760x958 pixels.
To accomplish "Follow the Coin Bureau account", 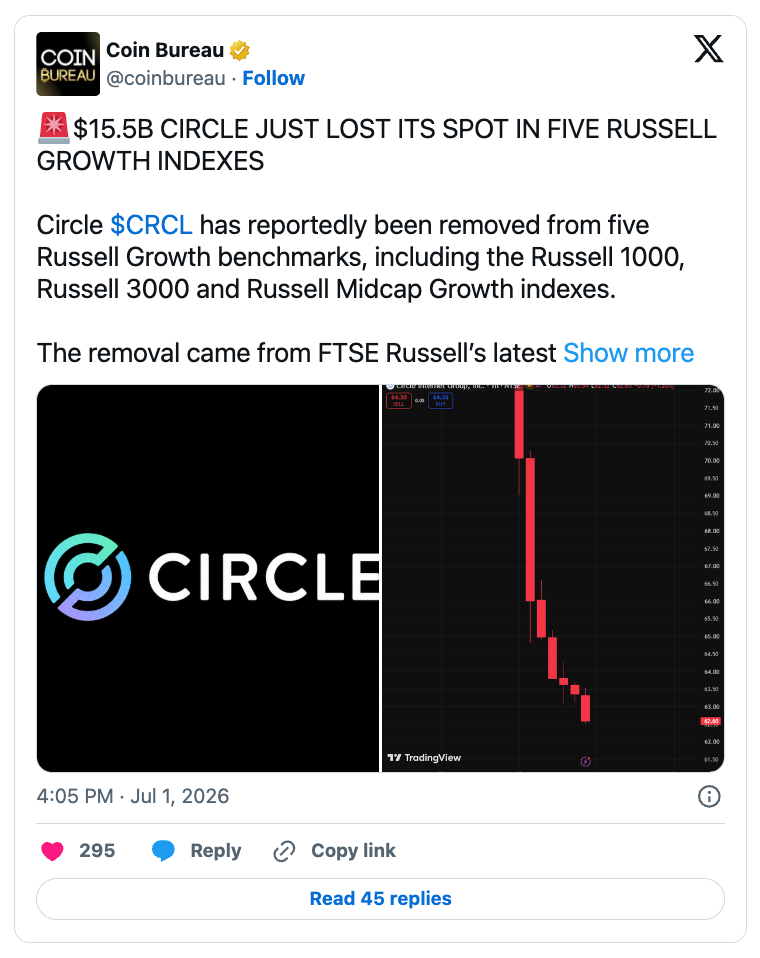I will pyautogui.click(x=274, y=78).
